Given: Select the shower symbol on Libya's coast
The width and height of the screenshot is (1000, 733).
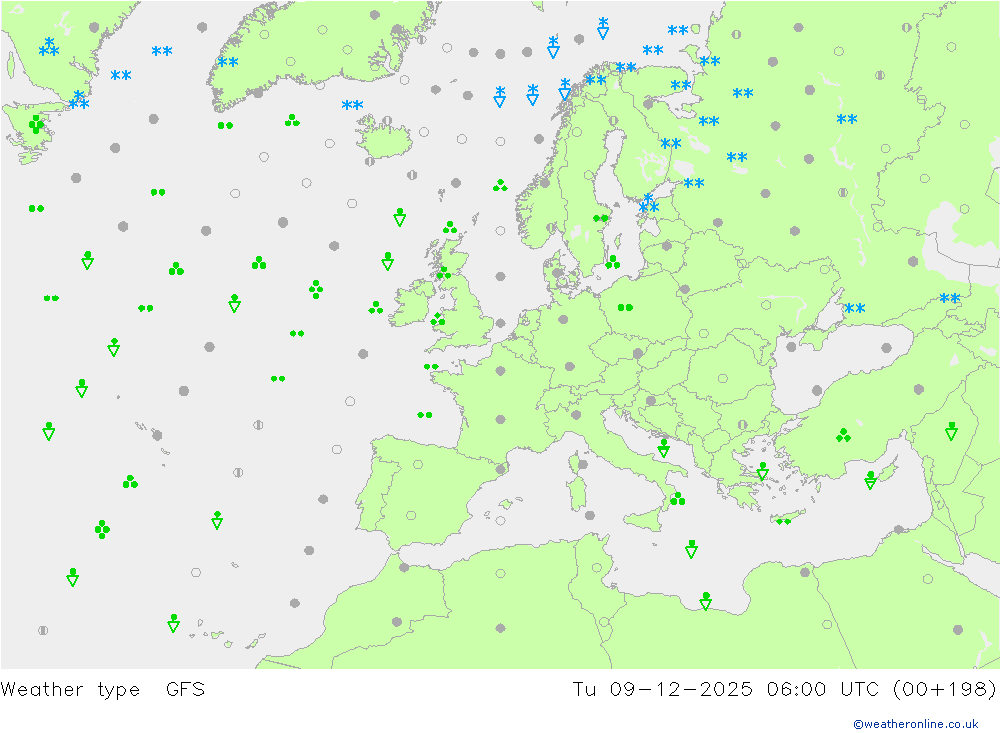Looking at the screenshot, I should coord(705,601).
